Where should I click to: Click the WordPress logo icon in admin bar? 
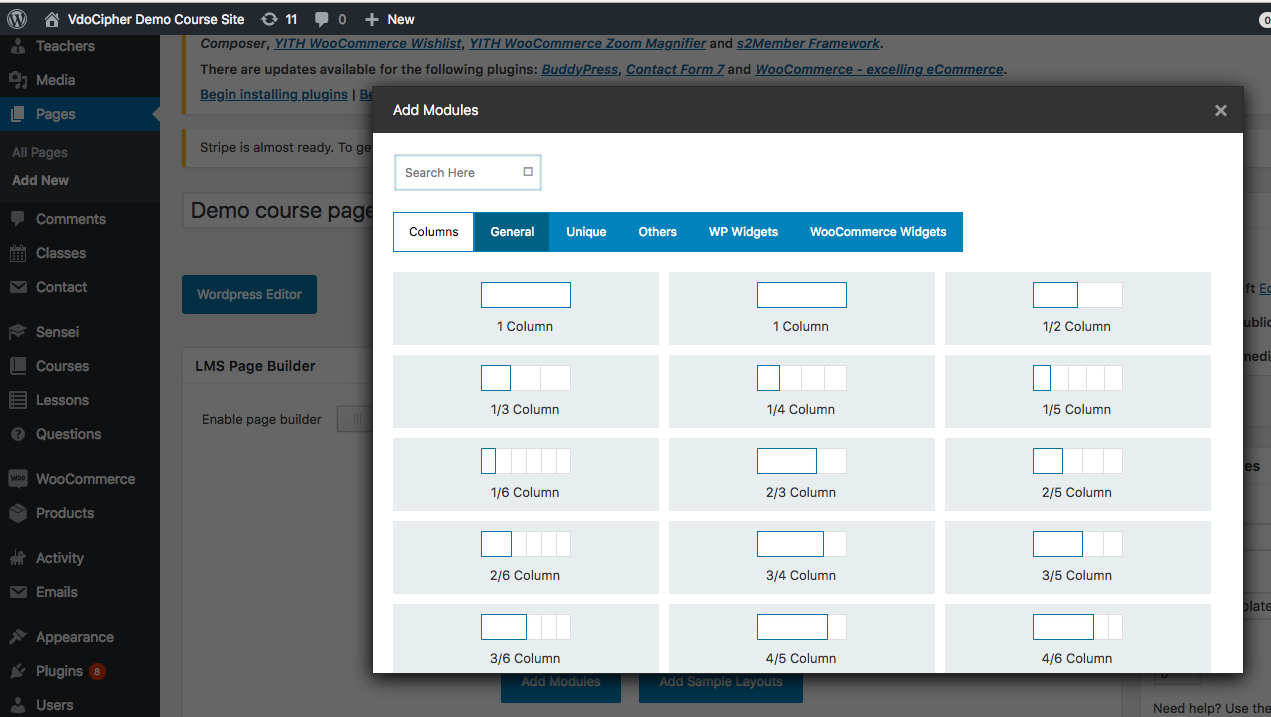[x=17, y=19]
